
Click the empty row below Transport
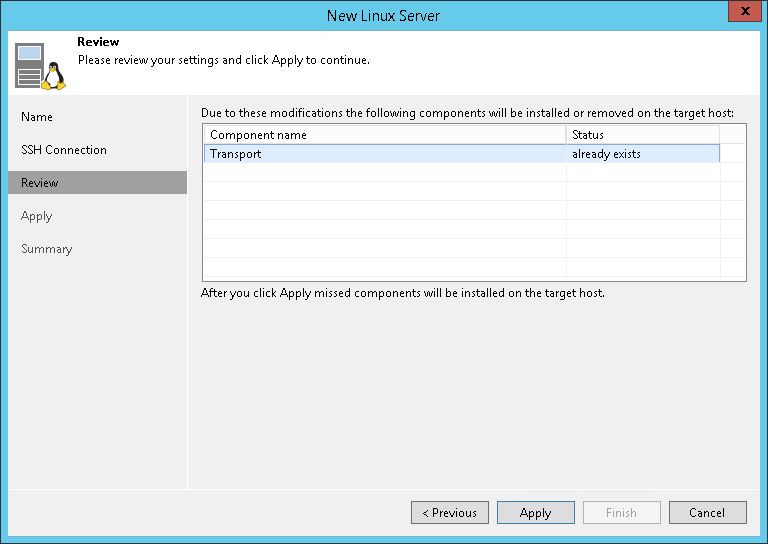point(385,173)
